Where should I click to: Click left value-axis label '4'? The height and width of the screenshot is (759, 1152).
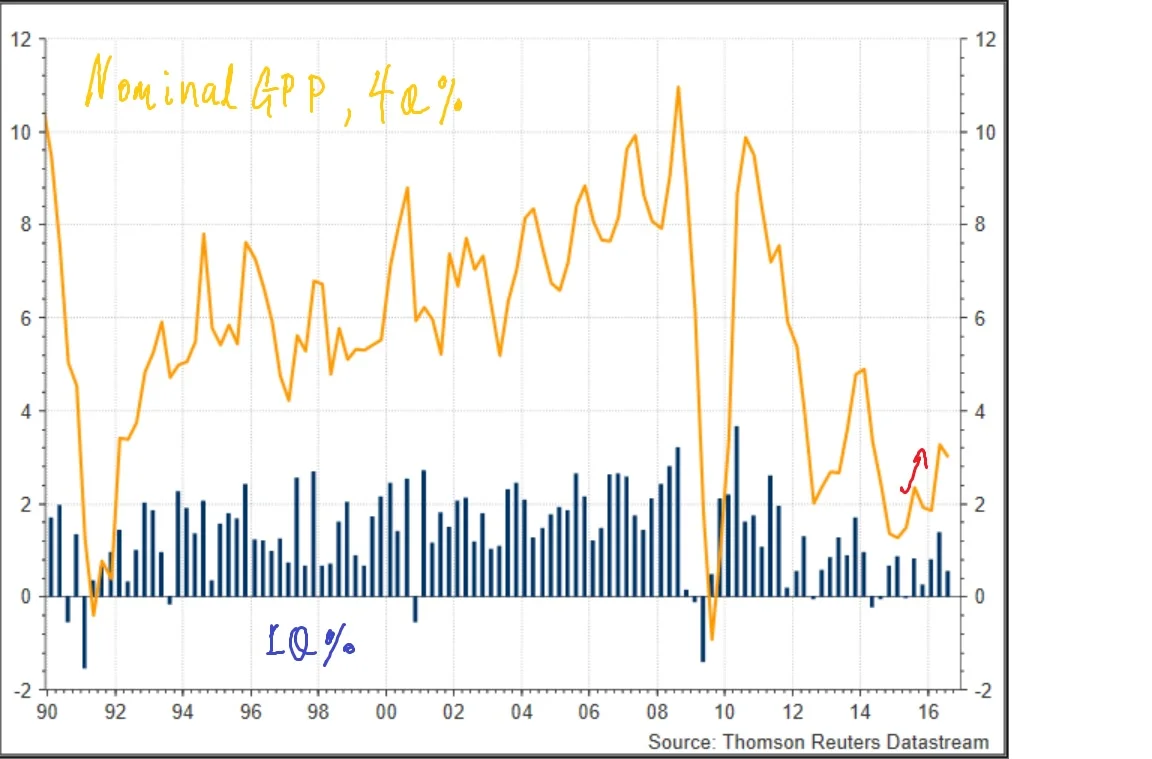coord(26,411)
